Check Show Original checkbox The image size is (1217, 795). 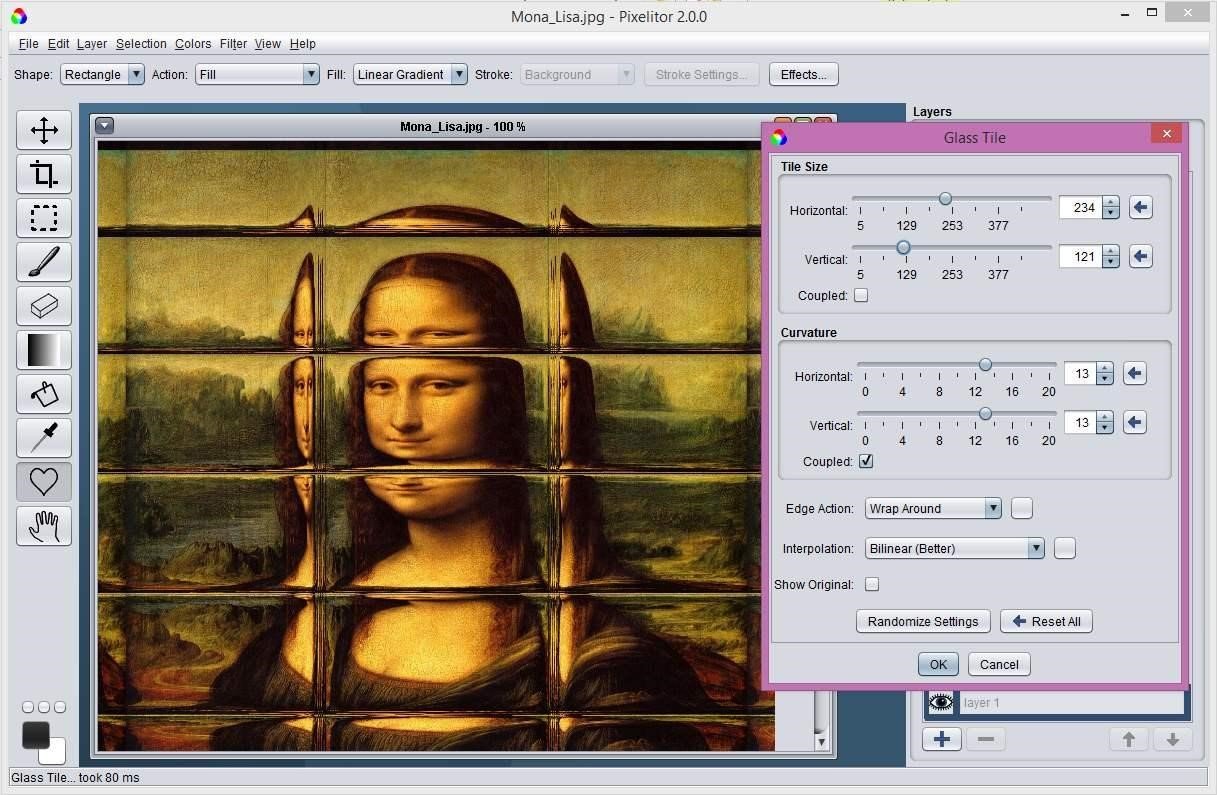[872, 584]
